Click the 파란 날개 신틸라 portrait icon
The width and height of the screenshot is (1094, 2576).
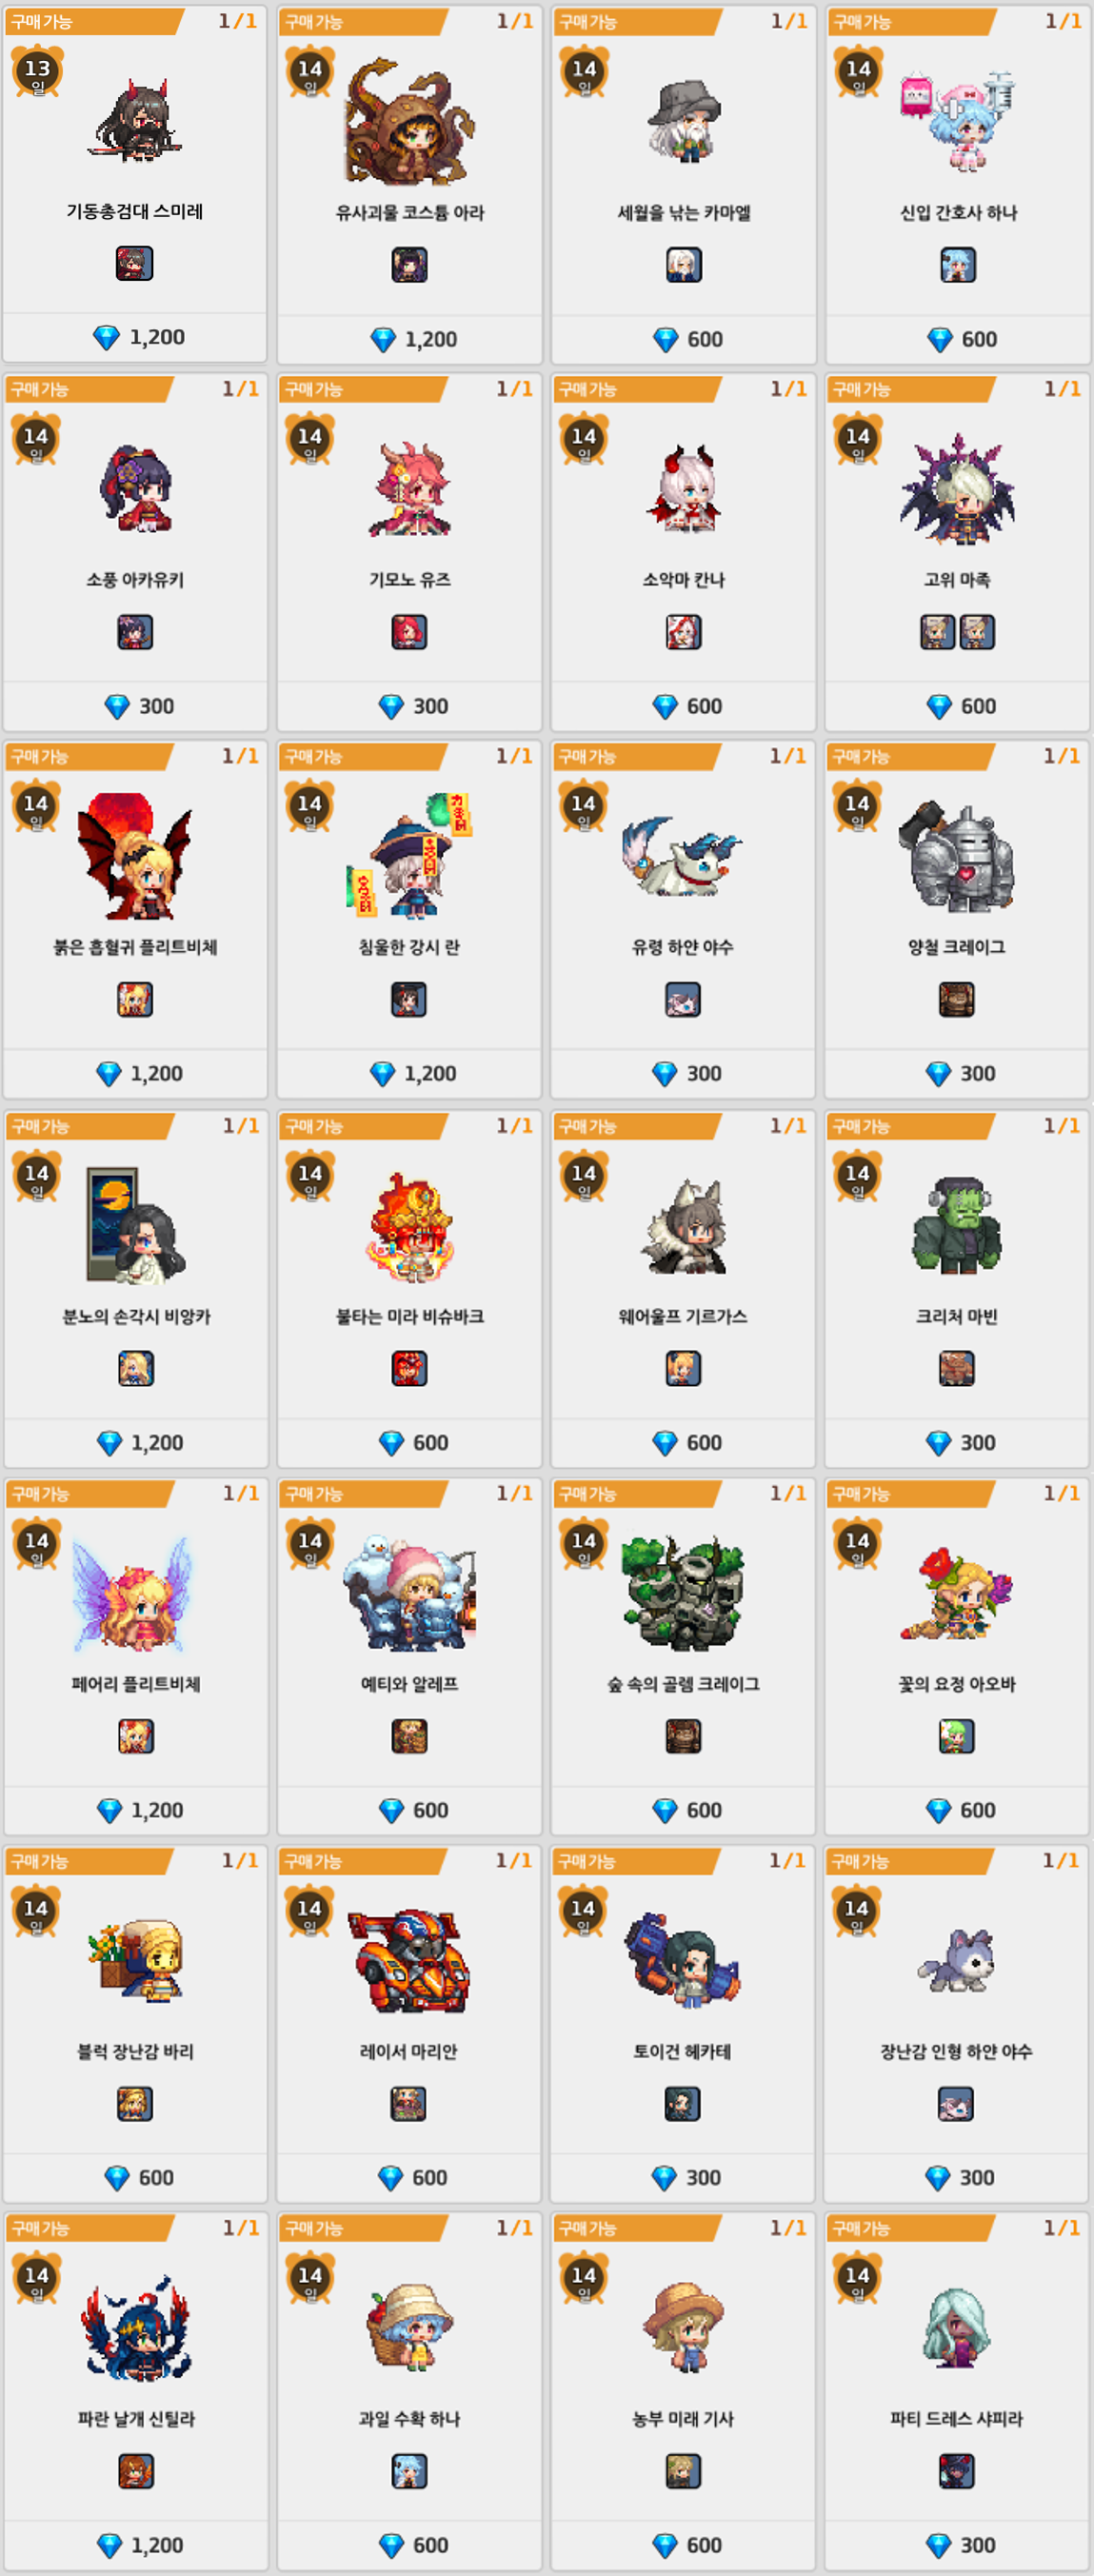point(136,2471)
